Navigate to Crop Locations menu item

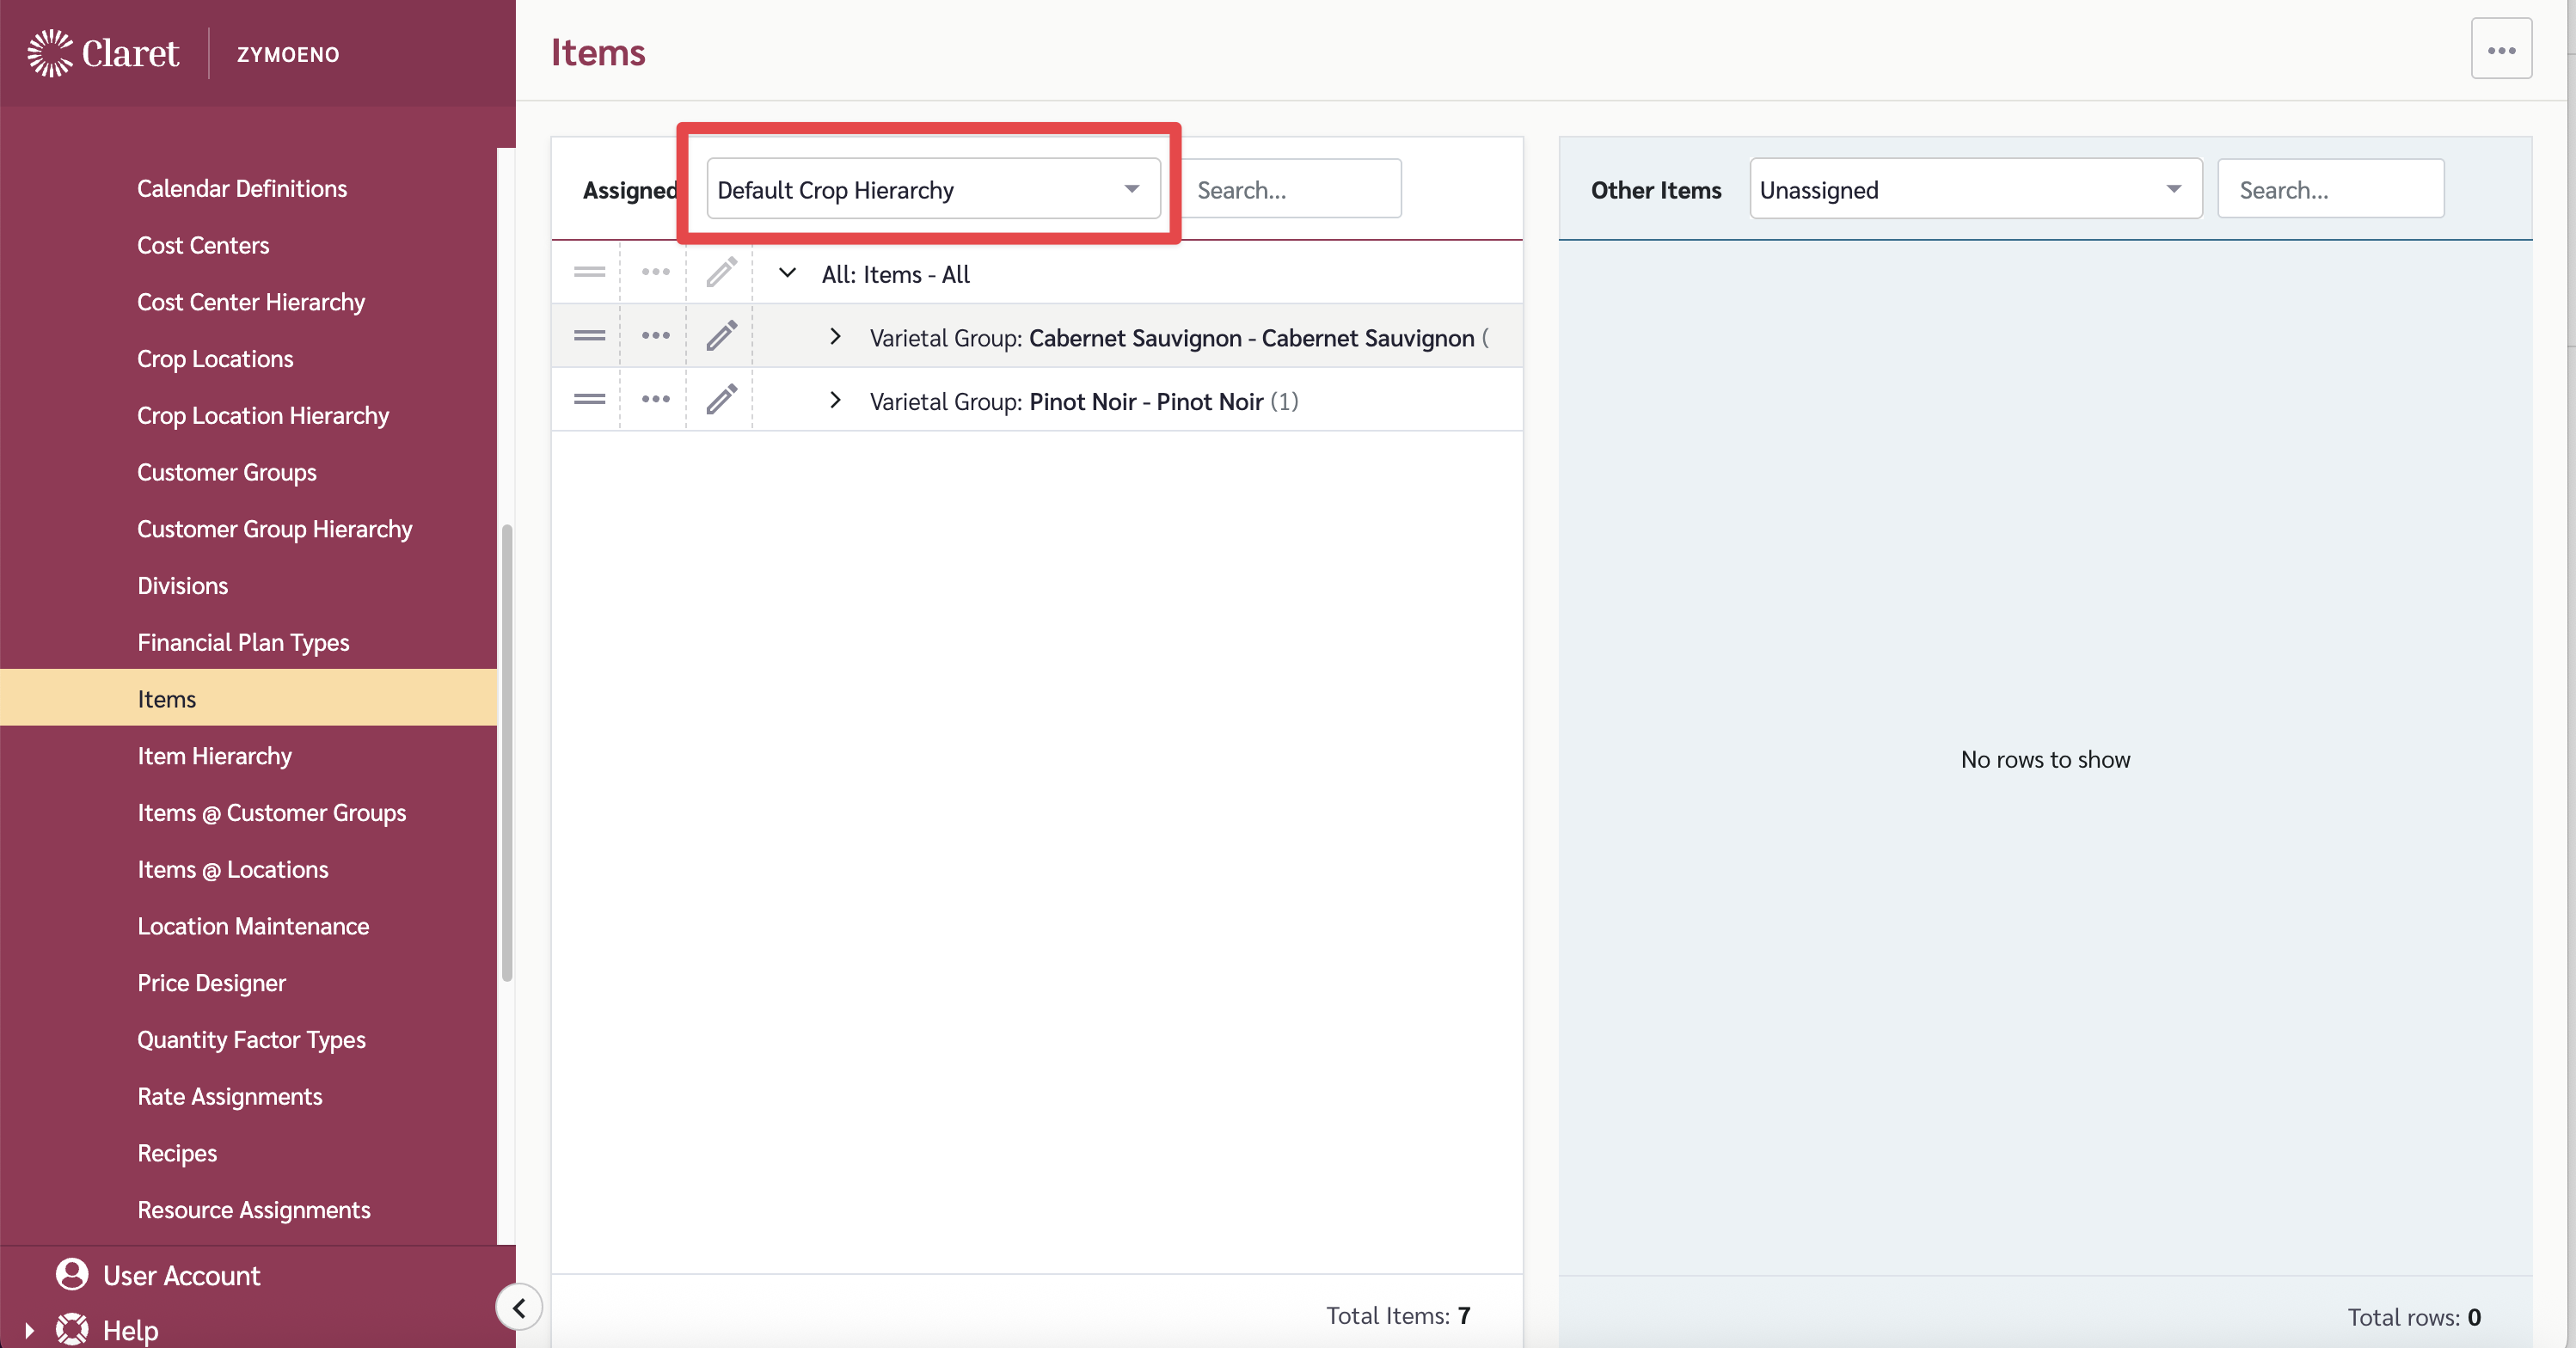(215, 359)
